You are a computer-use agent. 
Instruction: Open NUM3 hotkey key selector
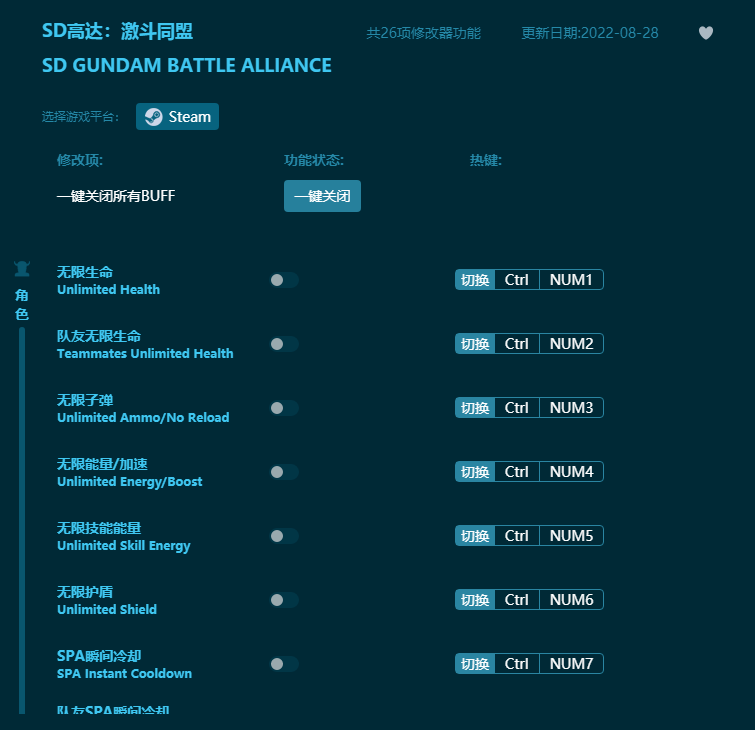tap(571, 408)
